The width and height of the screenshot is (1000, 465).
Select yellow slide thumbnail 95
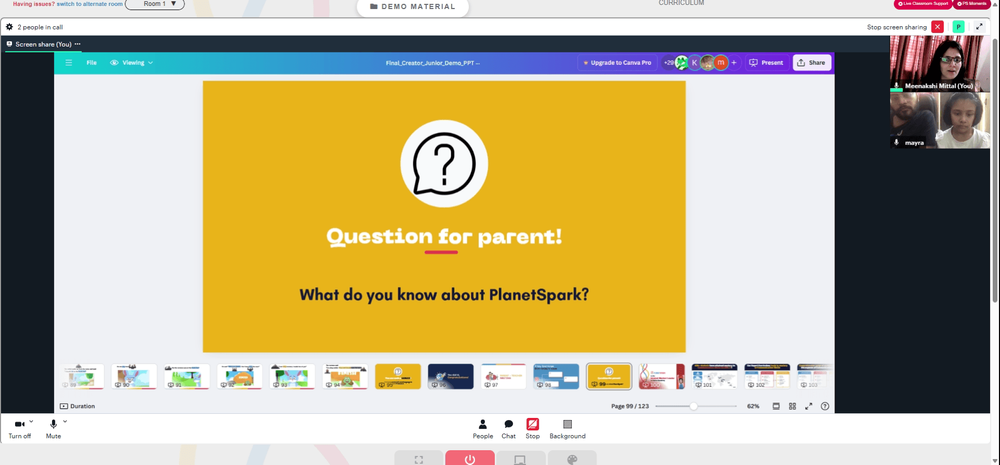pos(398,376)
